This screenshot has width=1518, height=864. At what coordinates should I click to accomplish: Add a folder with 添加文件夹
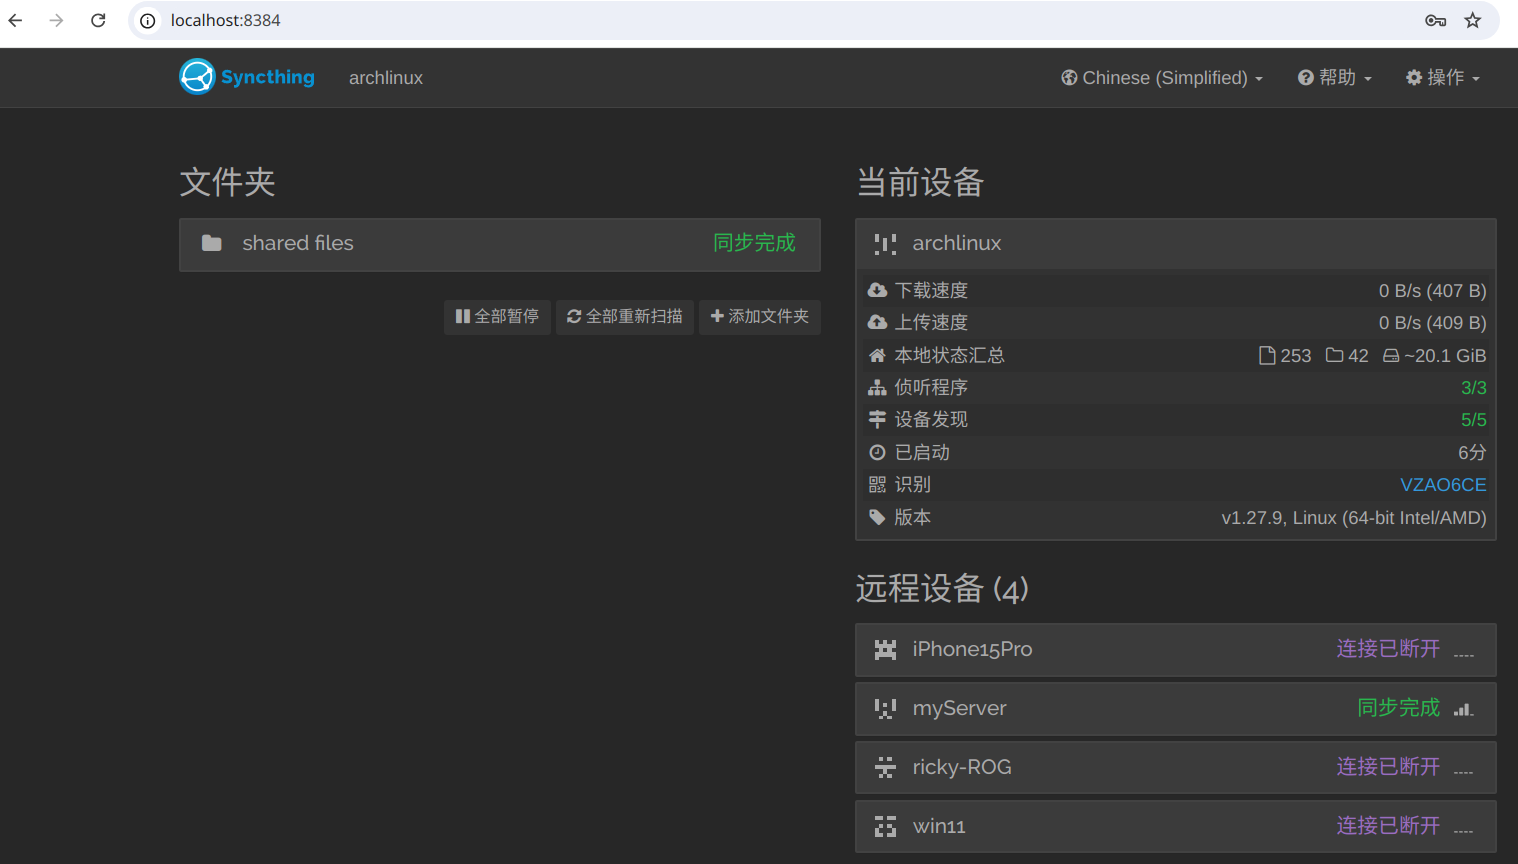759,317
